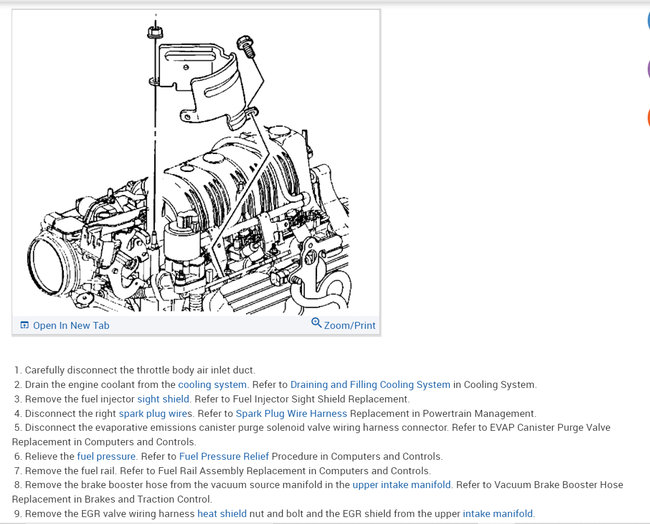Follow the 'sight shield' link

[163, 399]
